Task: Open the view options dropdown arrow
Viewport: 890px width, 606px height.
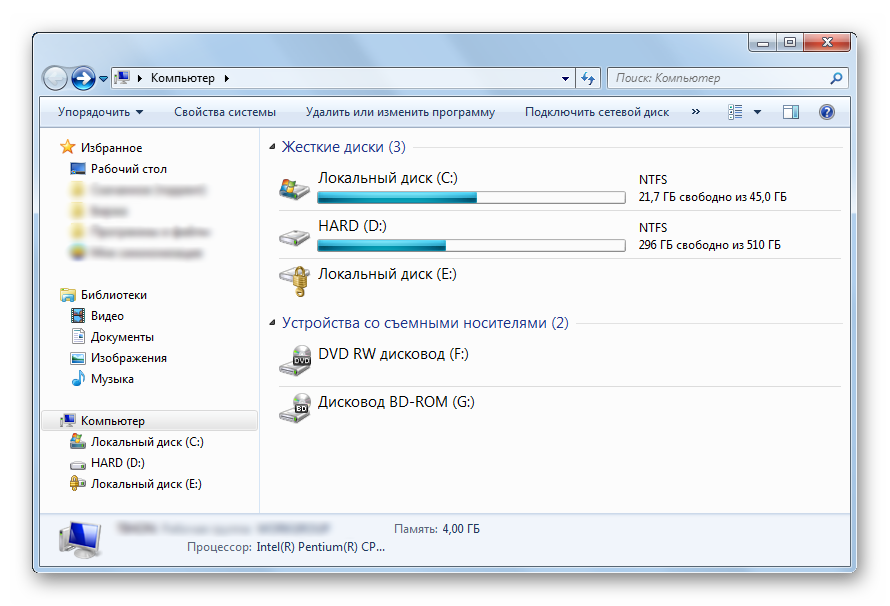Action: click(x=757, y=112)
